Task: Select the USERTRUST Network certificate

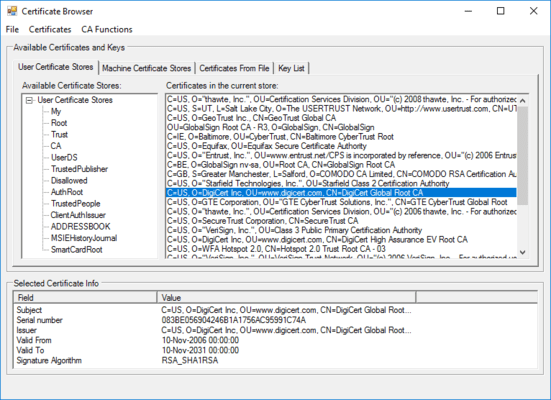Action: pyautogui.click(x=341, y=109)
